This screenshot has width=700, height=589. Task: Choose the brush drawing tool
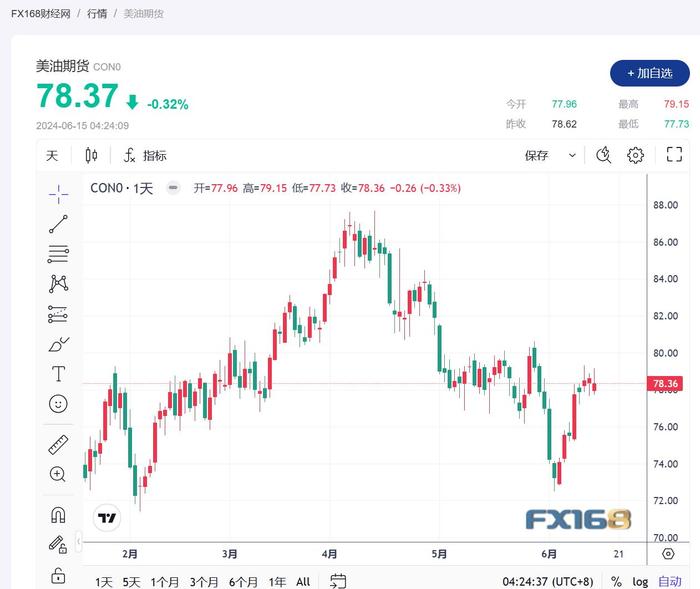58,344
